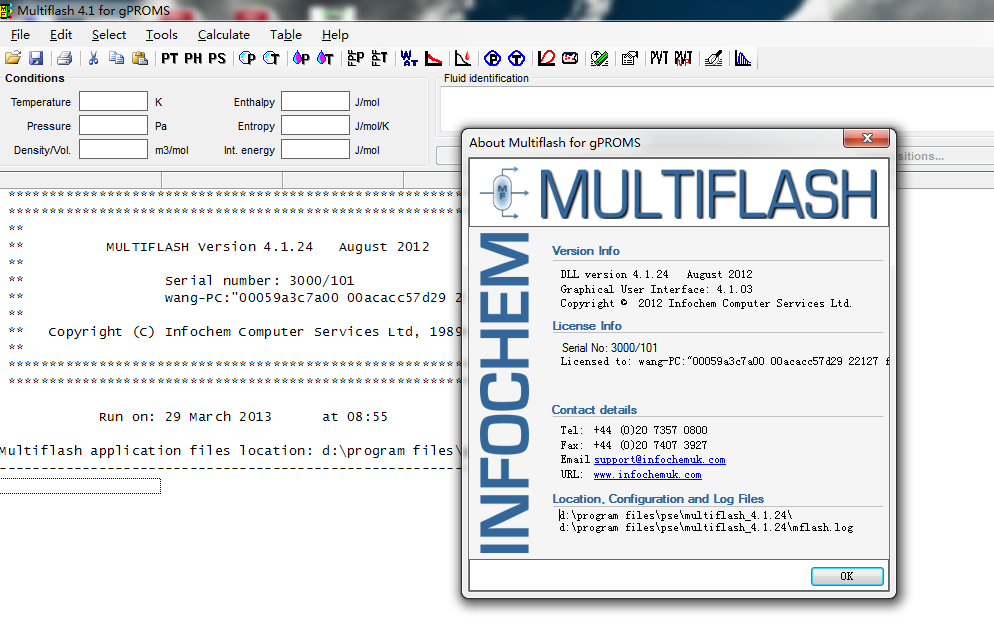Choose the stacked-letters P flash icon
The width and height of the screenshot is (994, 639).
[356, 58]
